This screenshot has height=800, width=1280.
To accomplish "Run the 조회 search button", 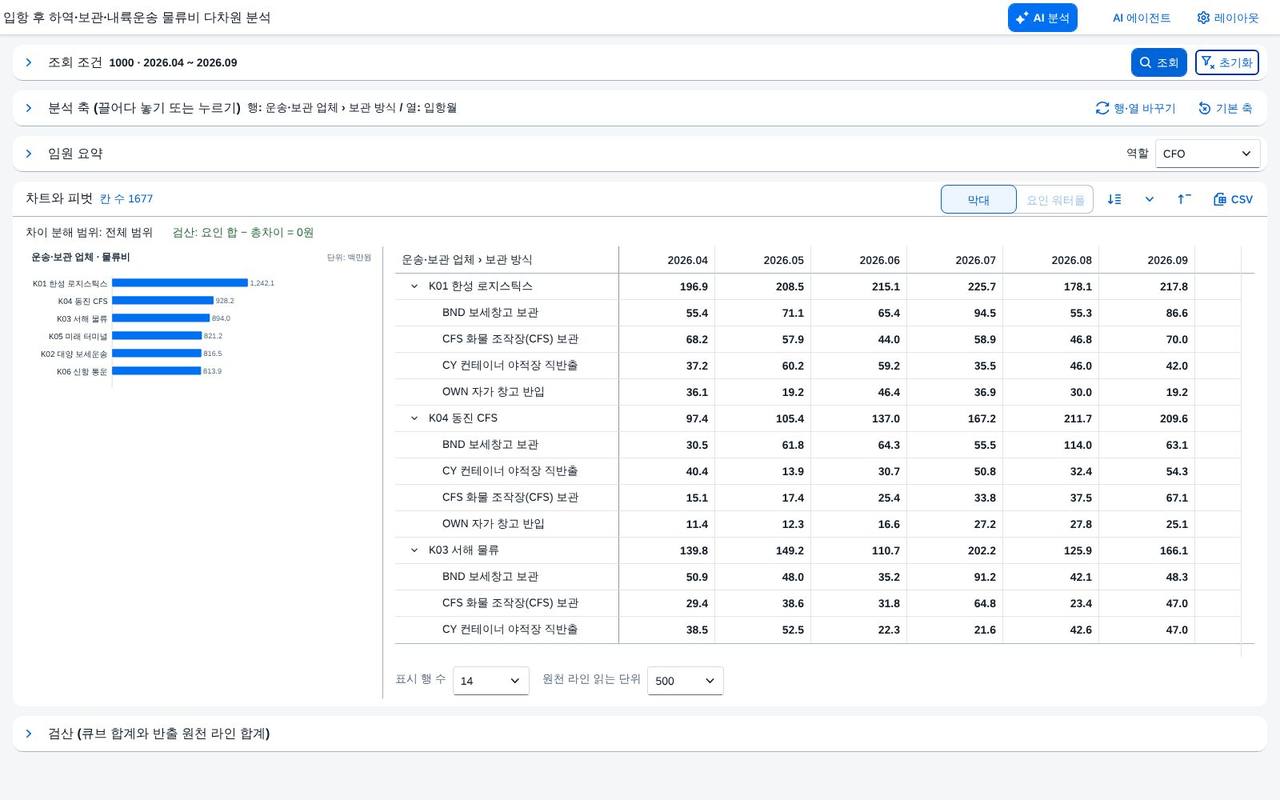I will 1159,62.
